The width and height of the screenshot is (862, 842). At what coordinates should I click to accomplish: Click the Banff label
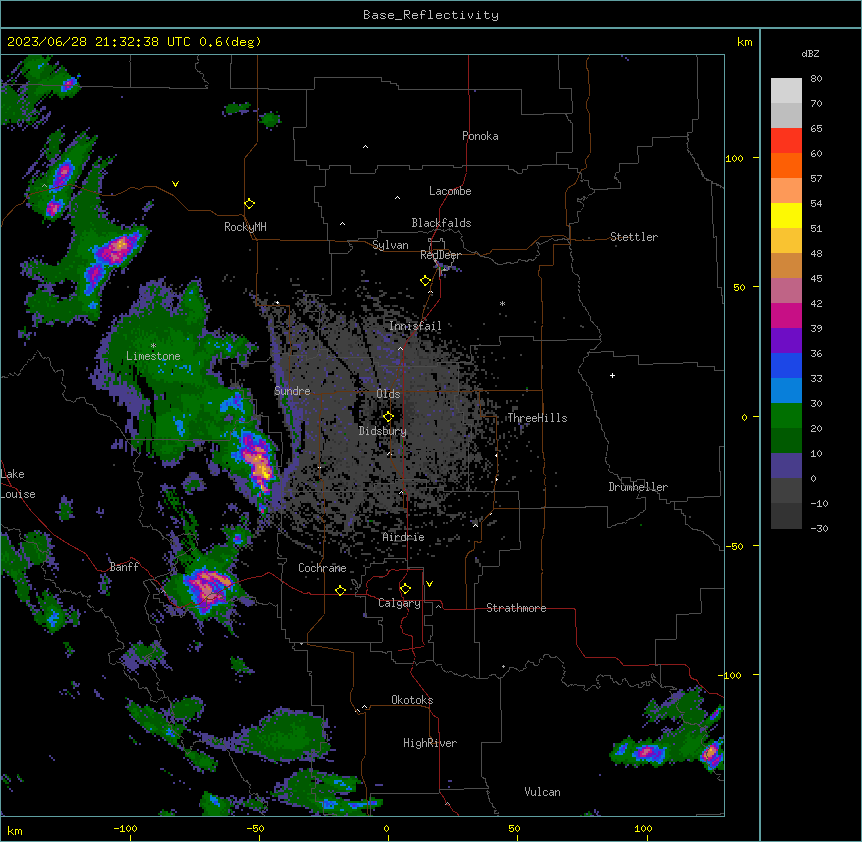tap(124, 567)
